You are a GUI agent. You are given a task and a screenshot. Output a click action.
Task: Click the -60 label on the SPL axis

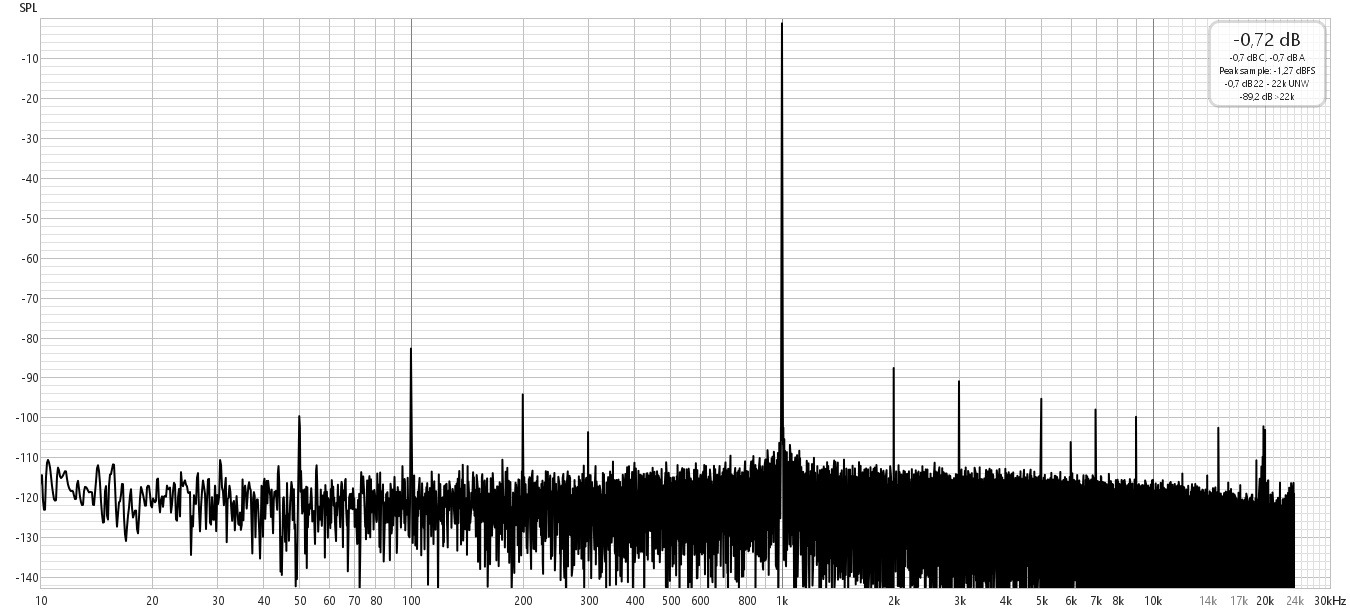(x=30, y=258)
